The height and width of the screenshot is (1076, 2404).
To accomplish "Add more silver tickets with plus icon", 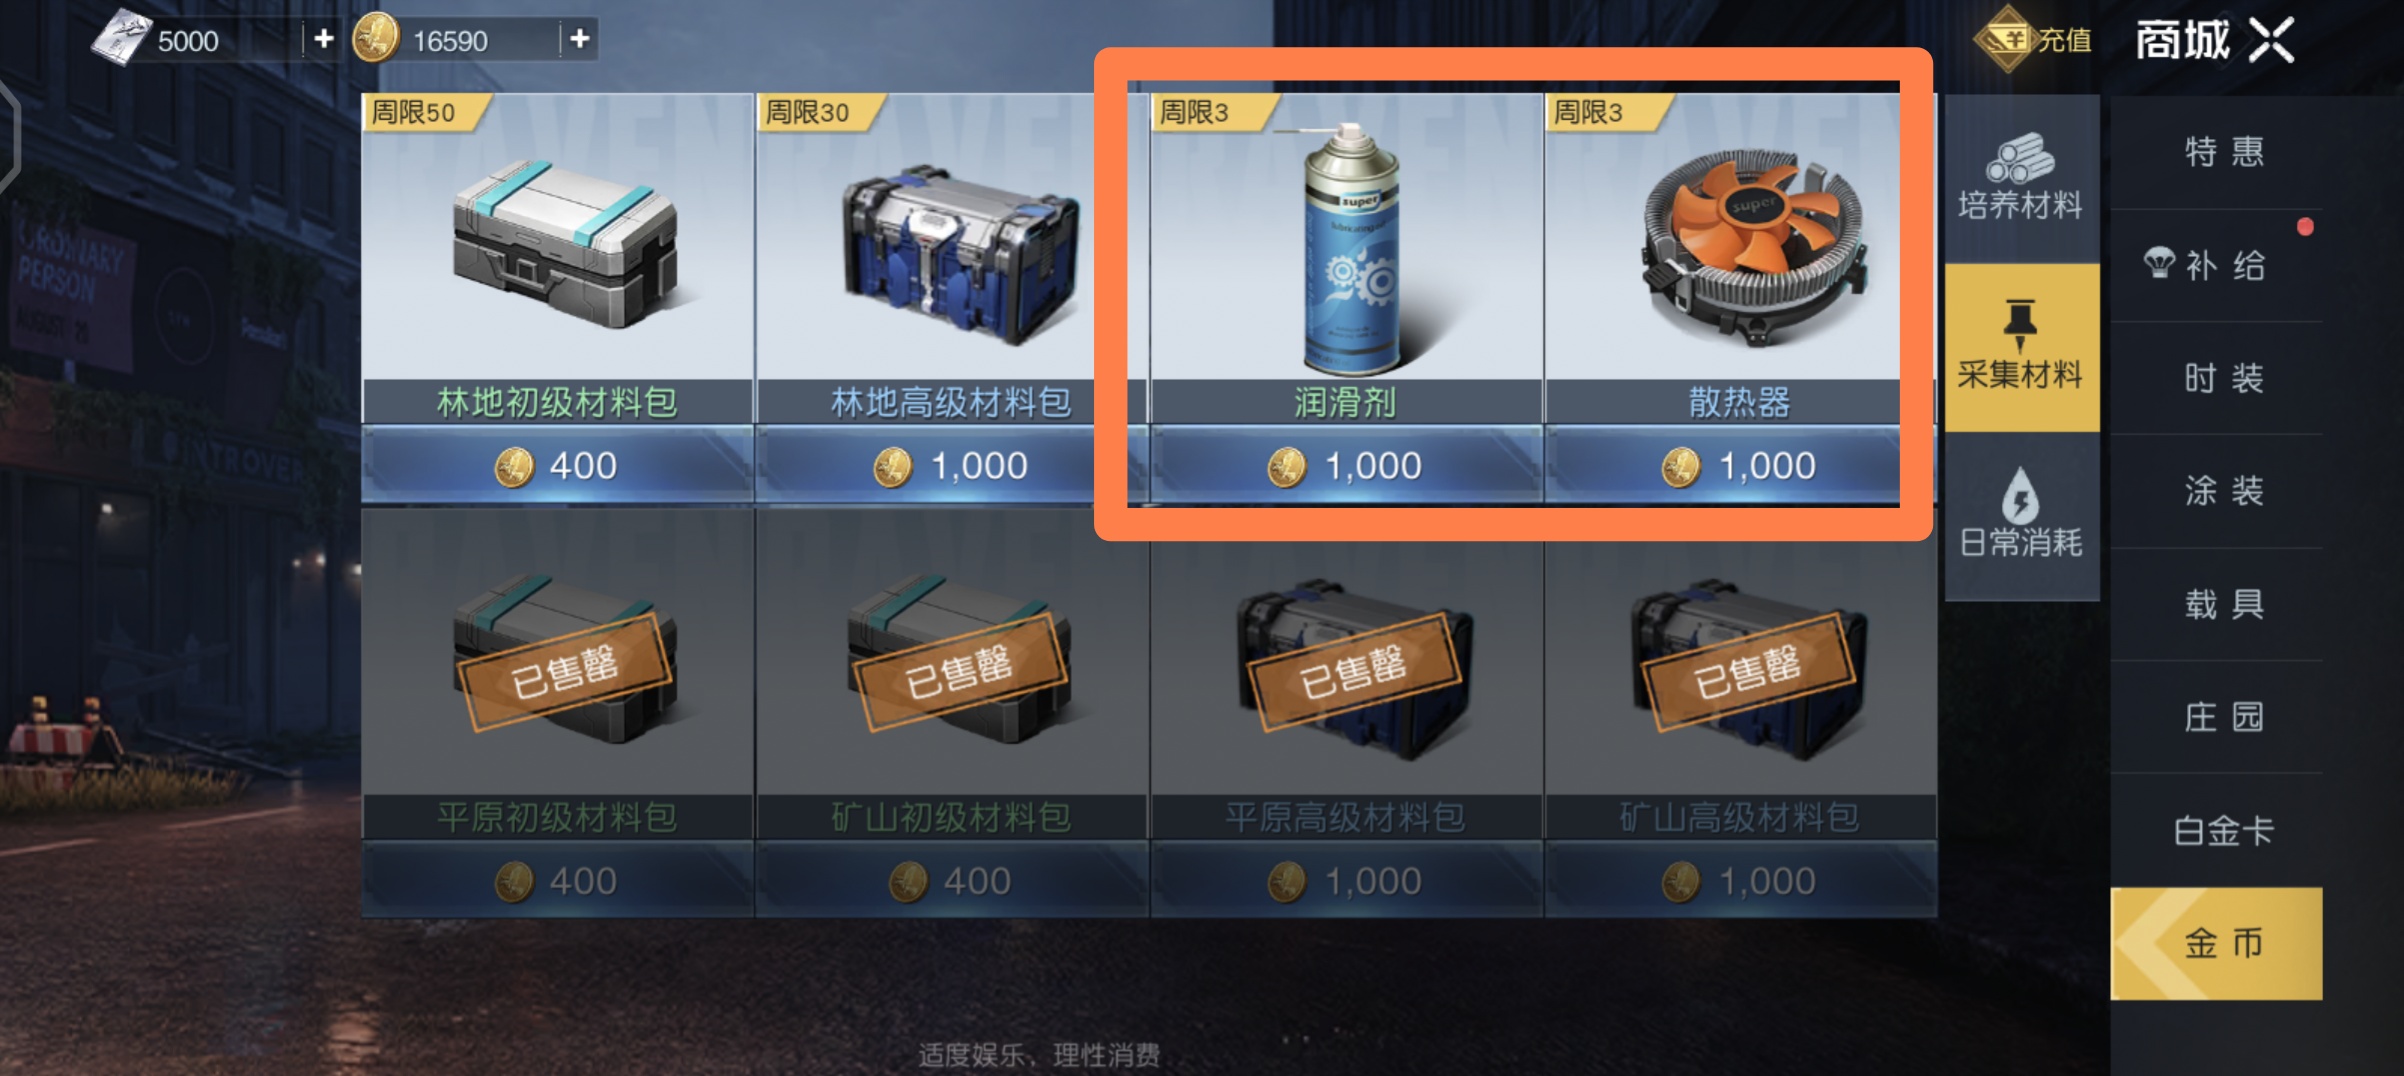I will [x=323, y=39].
